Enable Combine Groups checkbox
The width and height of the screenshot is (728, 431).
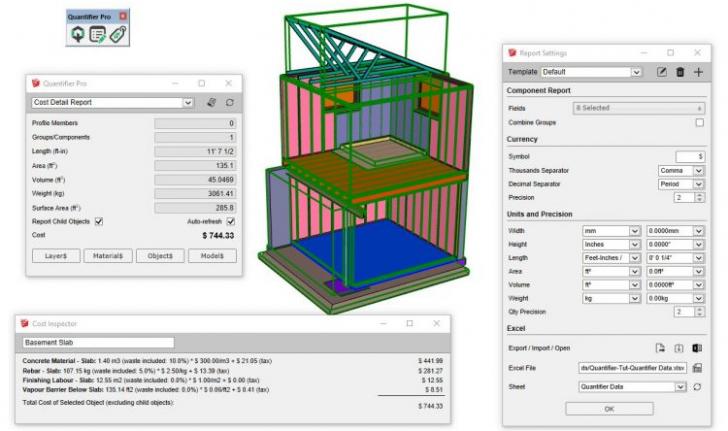click(x=700, y=123)
